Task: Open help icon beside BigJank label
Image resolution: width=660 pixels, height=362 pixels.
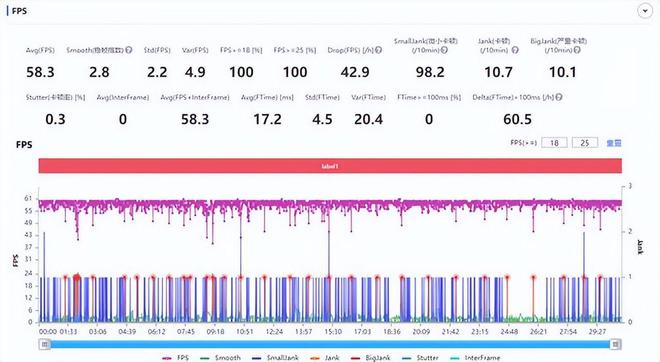Action: point(577,50)
